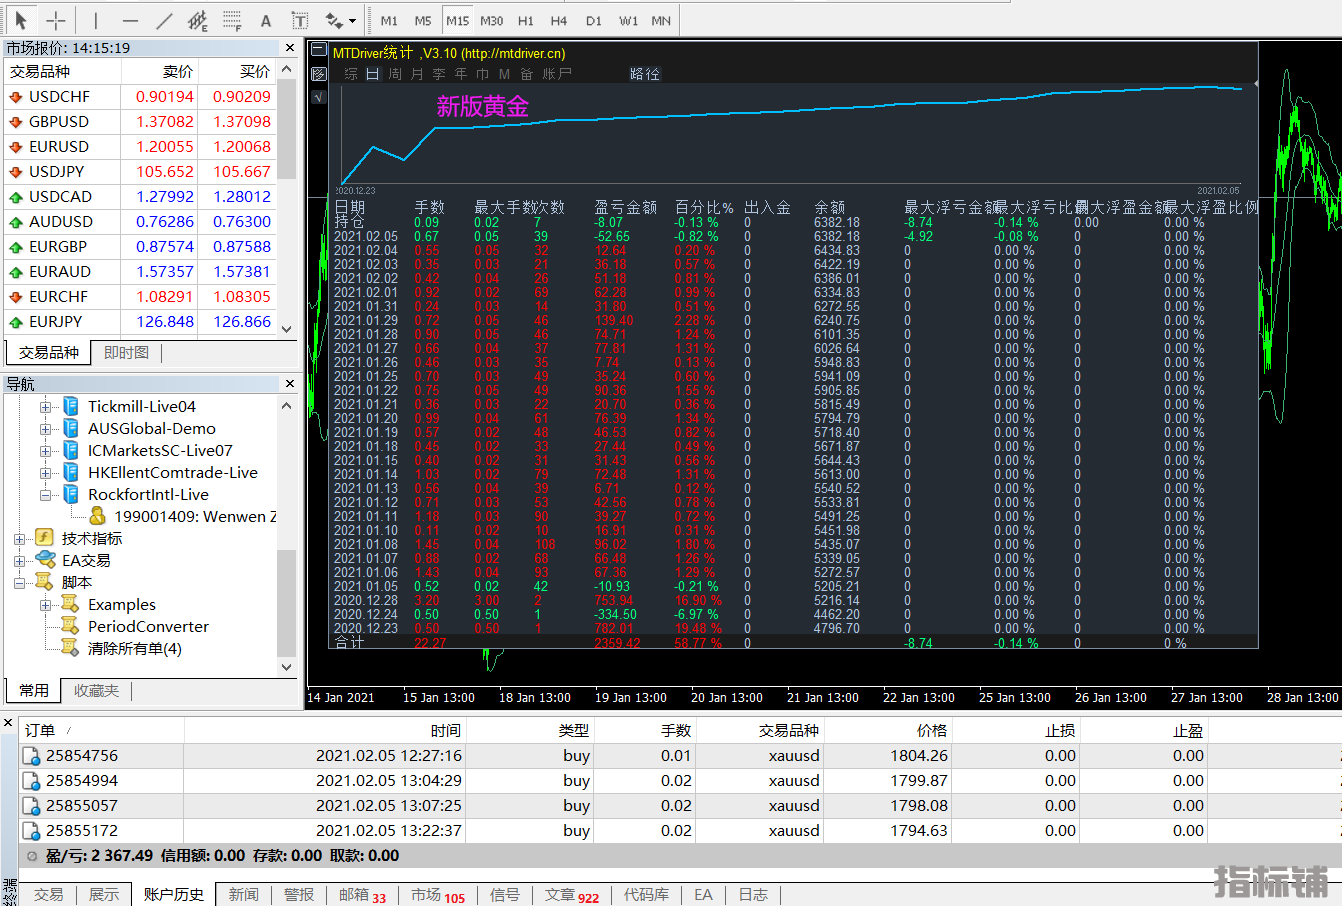Select the 清除所有单(4) script
The image size is (1342, 906).
click(x=135, y=649)
